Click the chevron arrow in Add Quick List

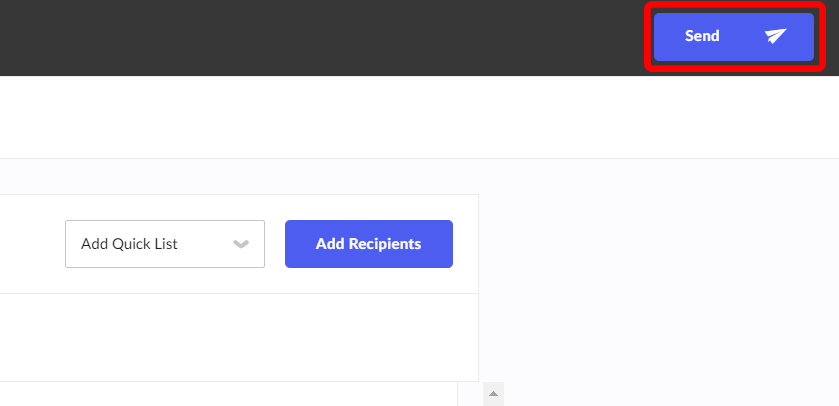pos(241,244)
